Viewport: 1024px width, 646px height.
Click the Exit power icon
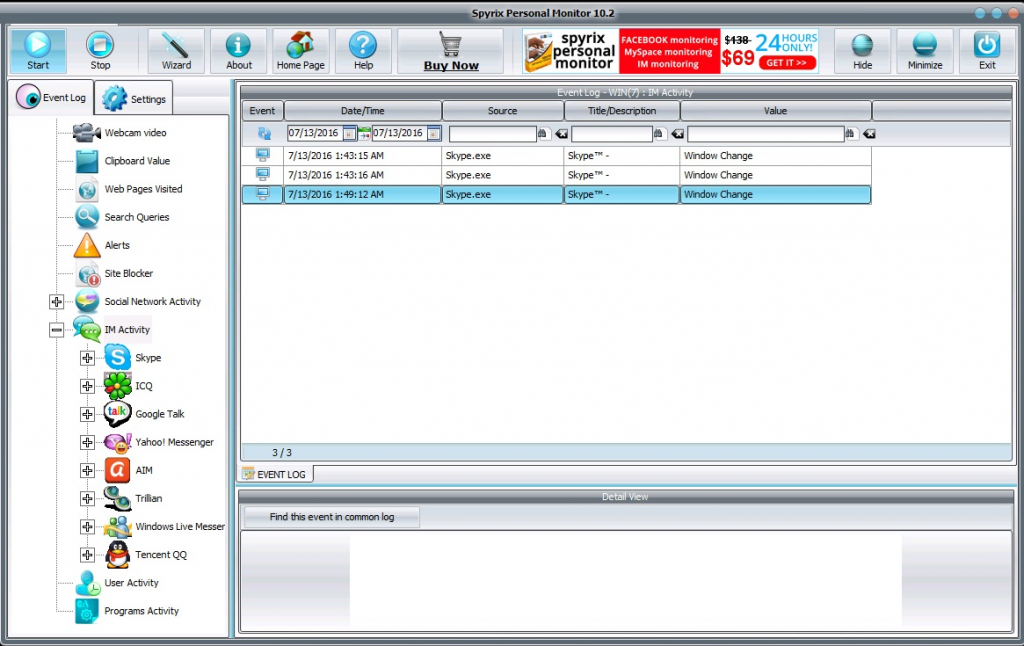[x=987, y=46]
